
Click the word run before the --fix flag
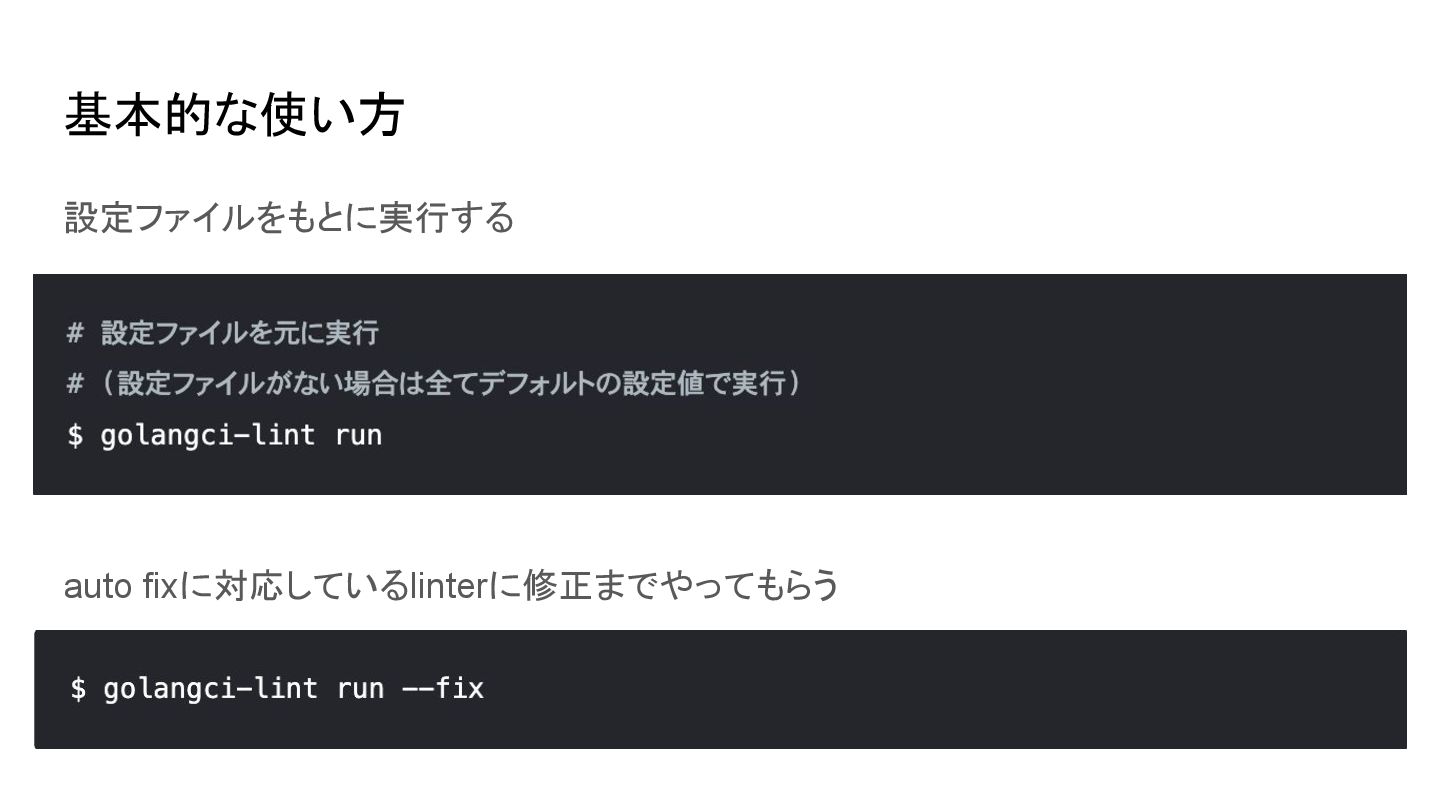tap(361, 688)
